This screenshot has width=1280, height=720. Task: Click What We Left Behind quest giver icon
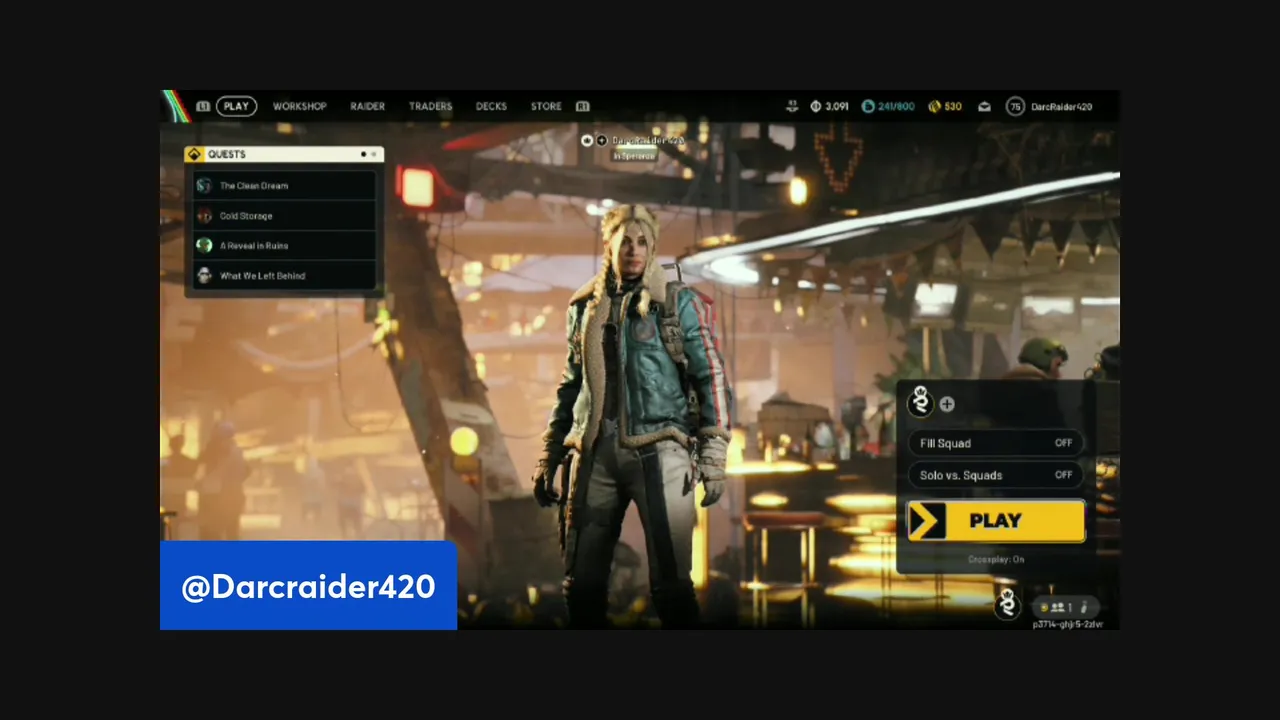pos(204,276)
